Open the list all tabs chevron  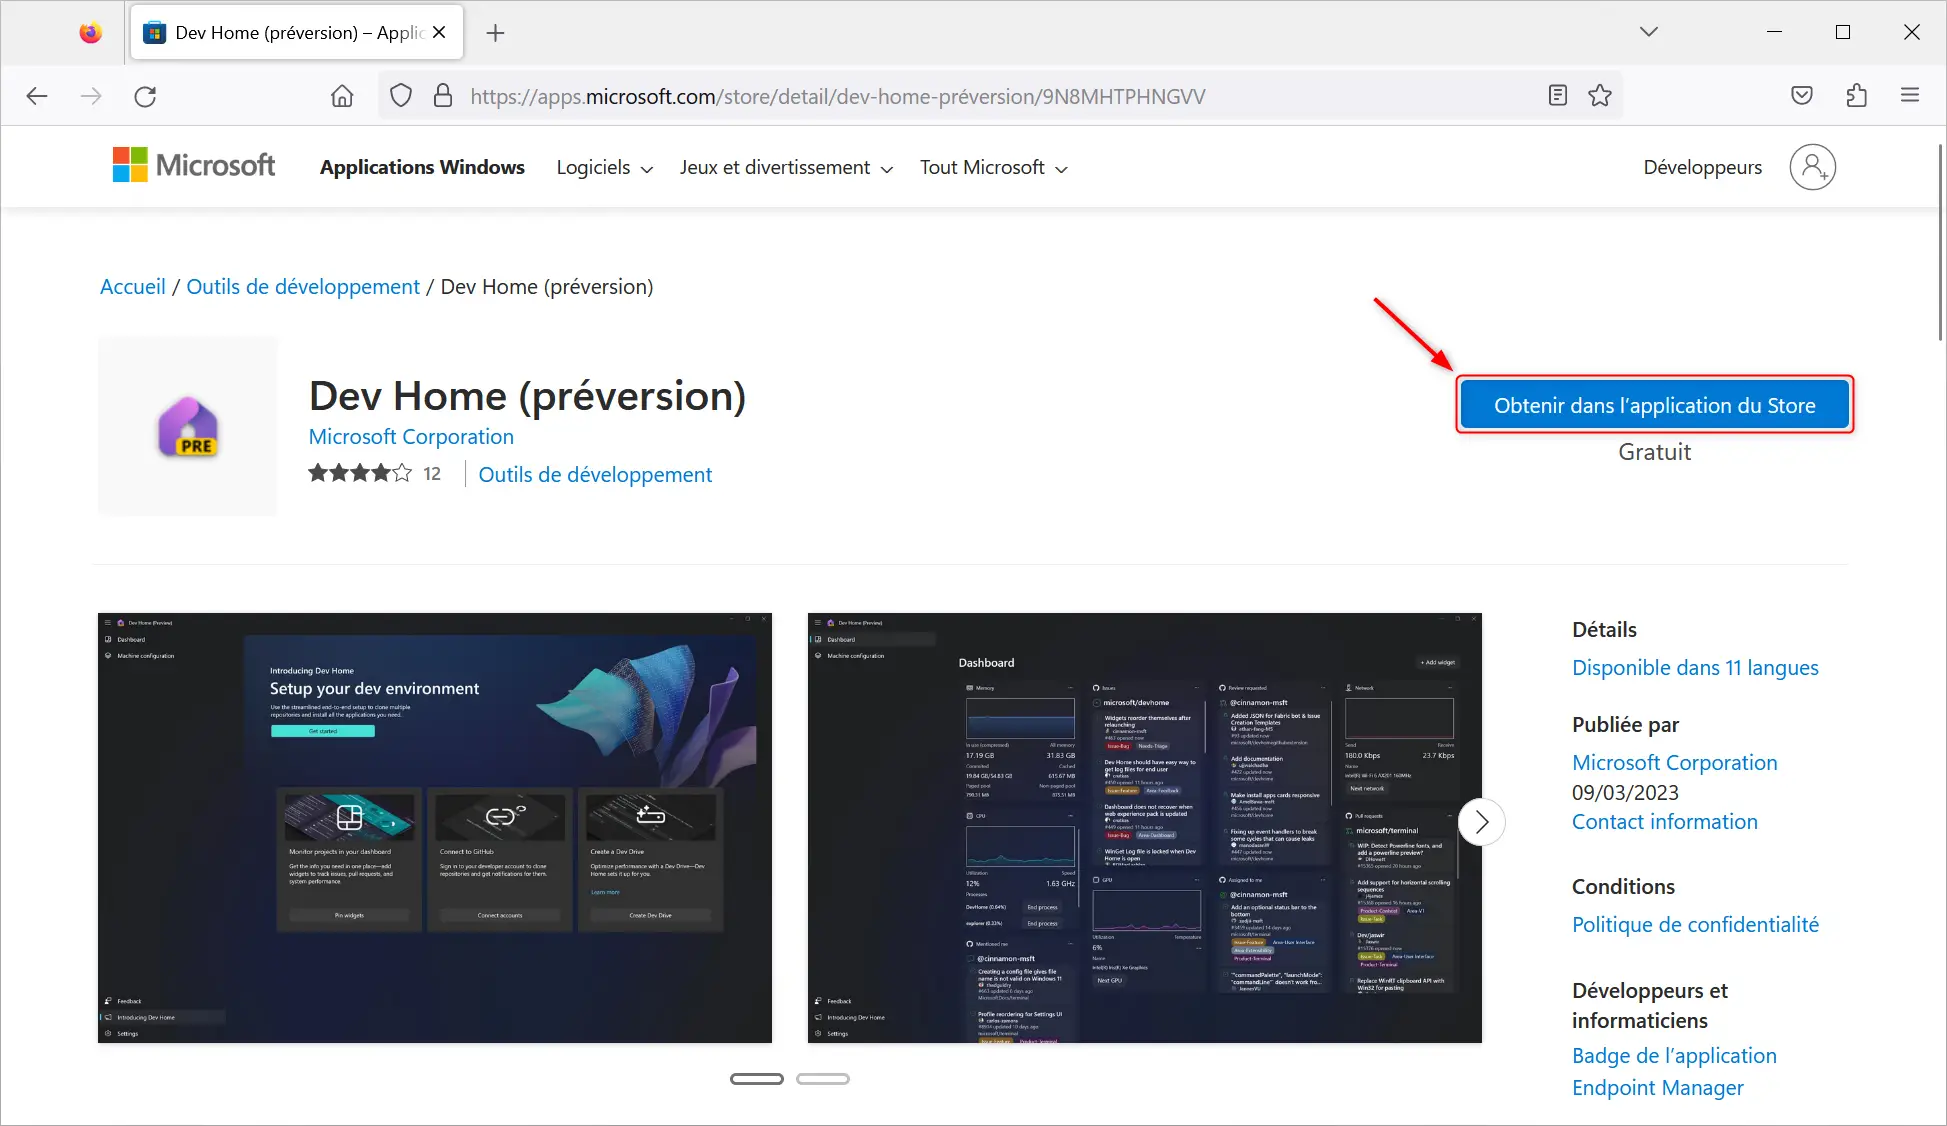tap(1649, 32)
